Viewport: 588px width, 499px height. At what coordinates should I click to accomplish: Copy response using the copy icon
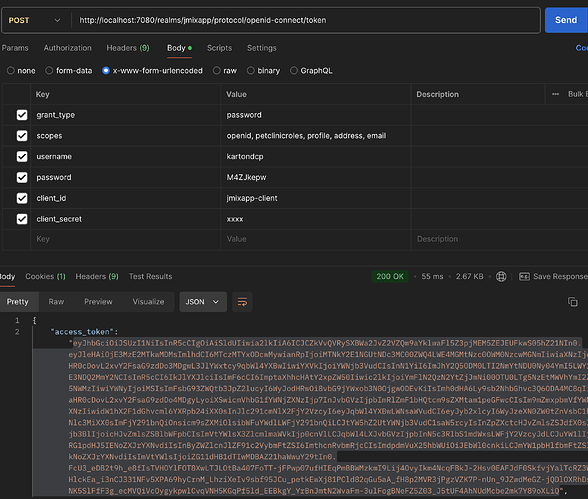(573, 302)
